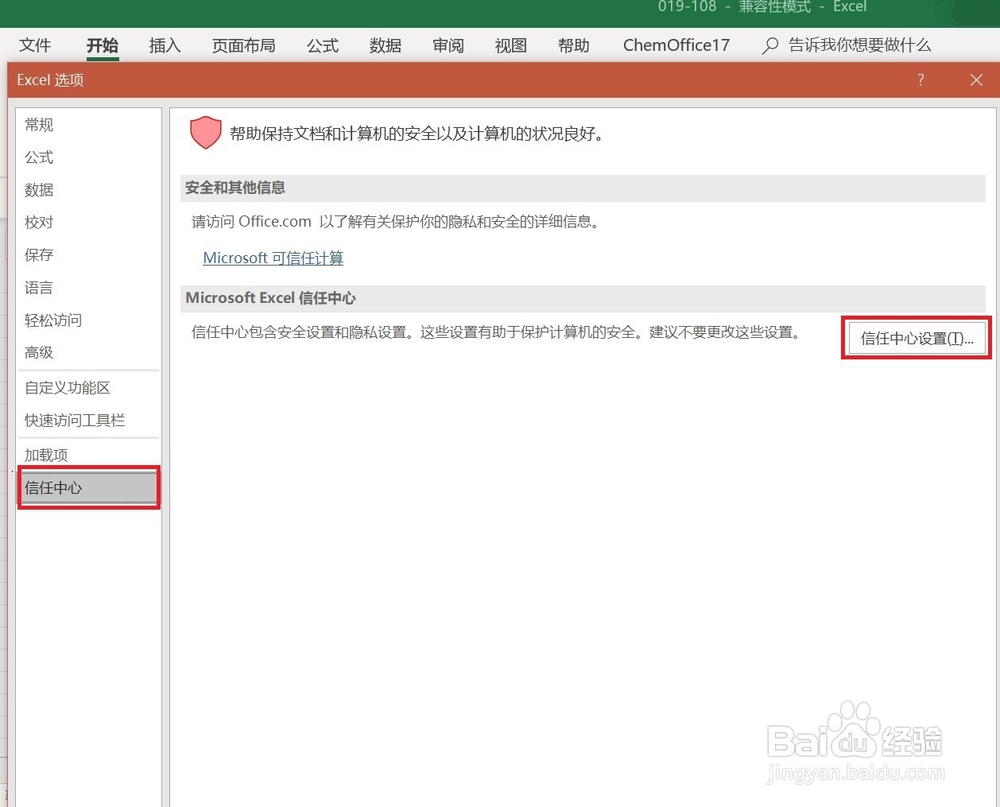The image size is (1000, 807).
Task: Select 语言 in options sidebar
Action: click(x=89, y=287)
